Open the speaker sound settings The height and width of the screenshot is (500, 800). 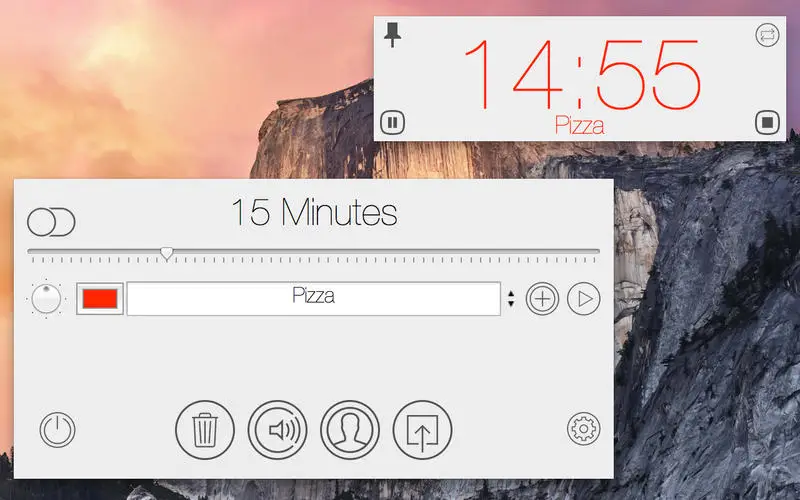[277, 430]
